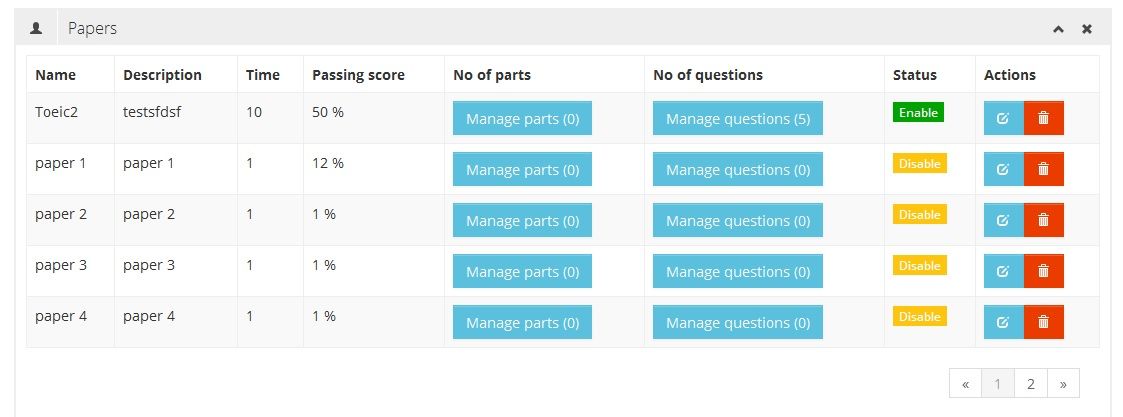This screenshot has height=417, width=1123.
Task: Toggle Disable status badge of paper 1
Action: (919, 163)
